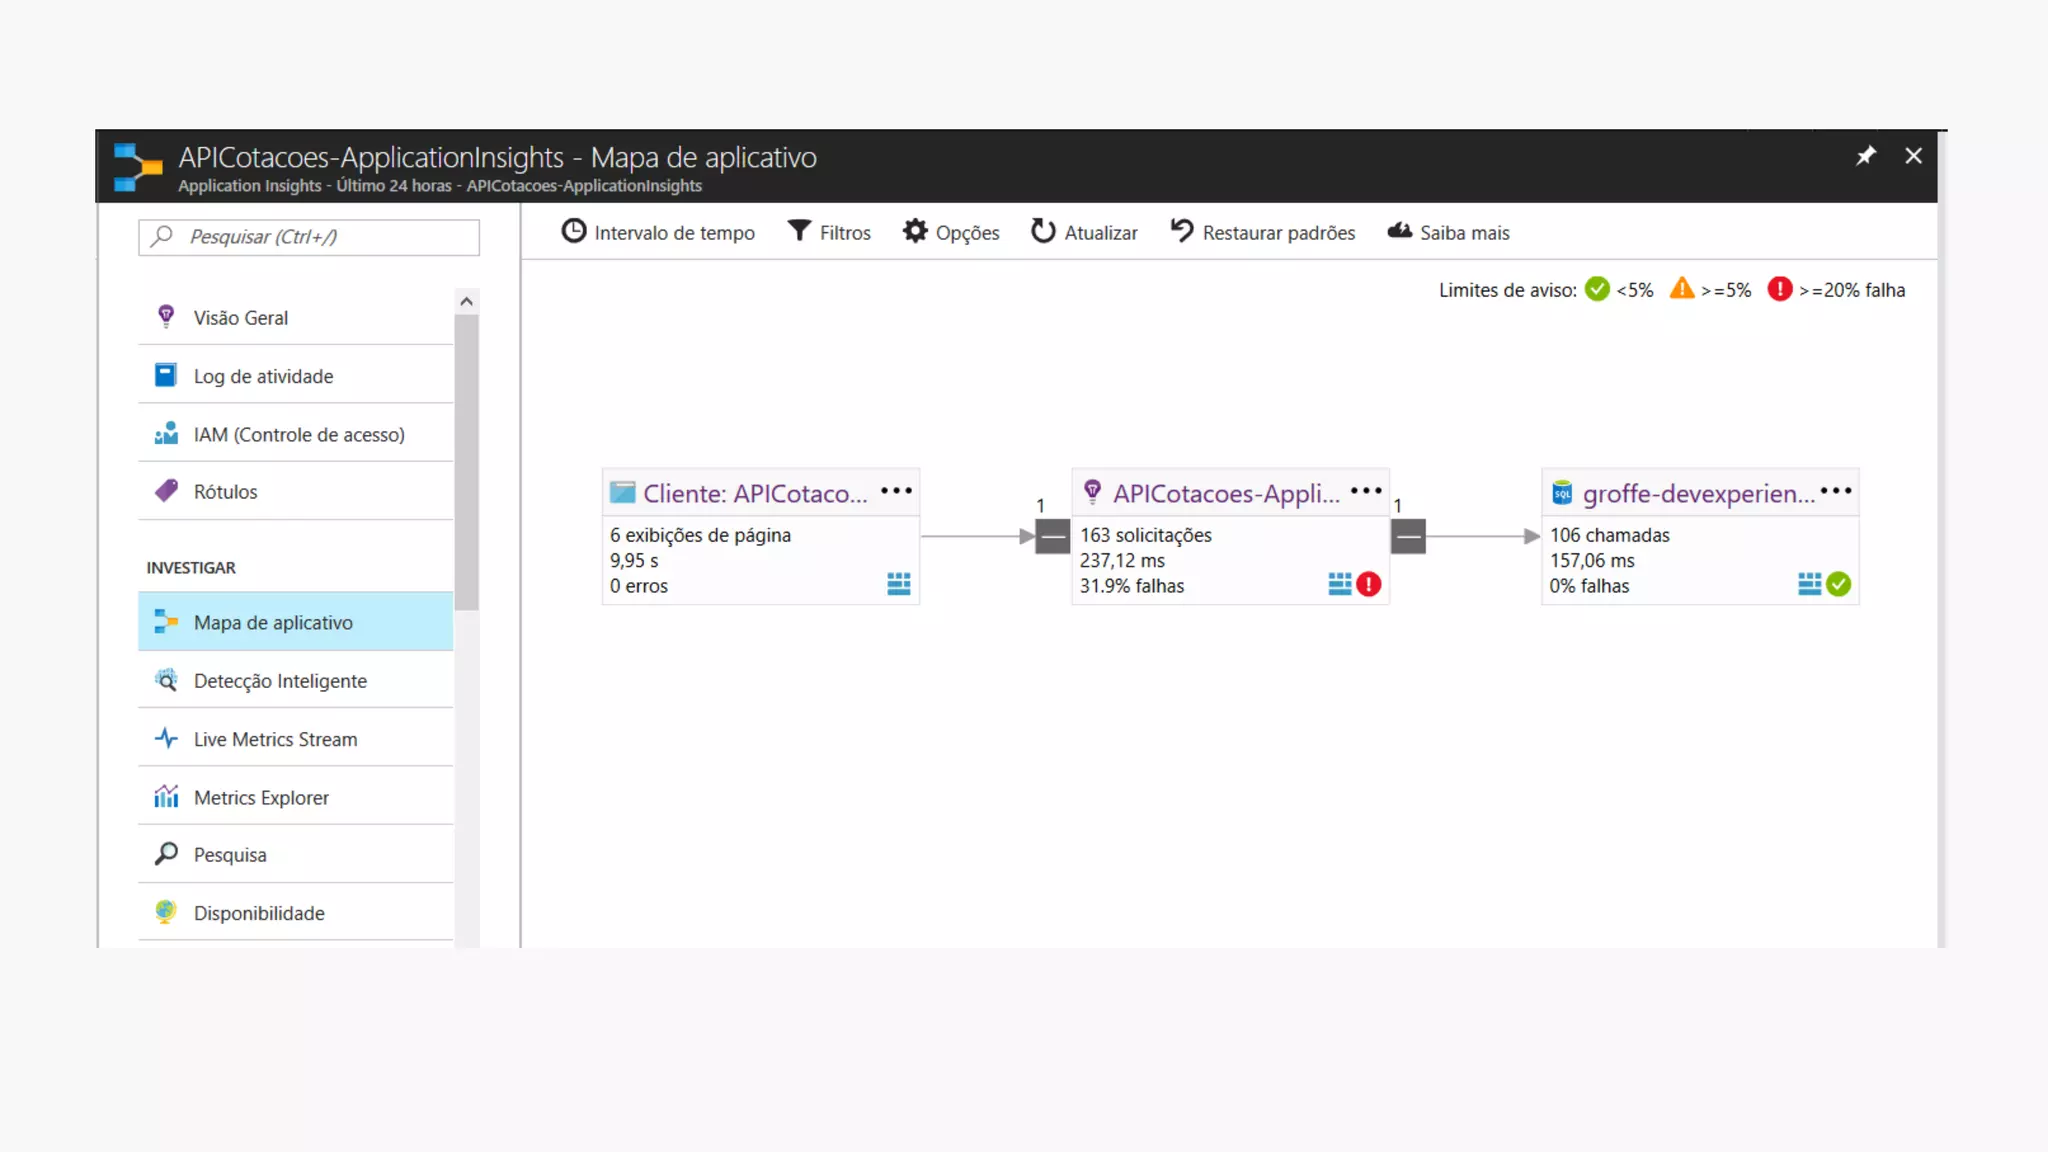Click the green success icon on groffe-devexperien node
The image size is (2048, 1152).
pyautogui.click(x=1838, y=585)
